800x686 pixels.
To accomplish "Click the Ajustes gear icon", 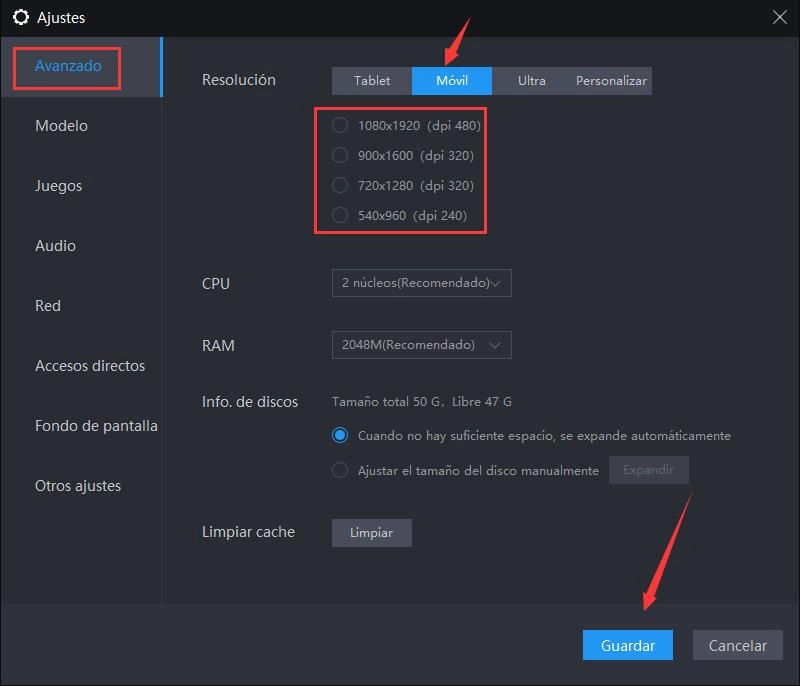I will point(21,17).
